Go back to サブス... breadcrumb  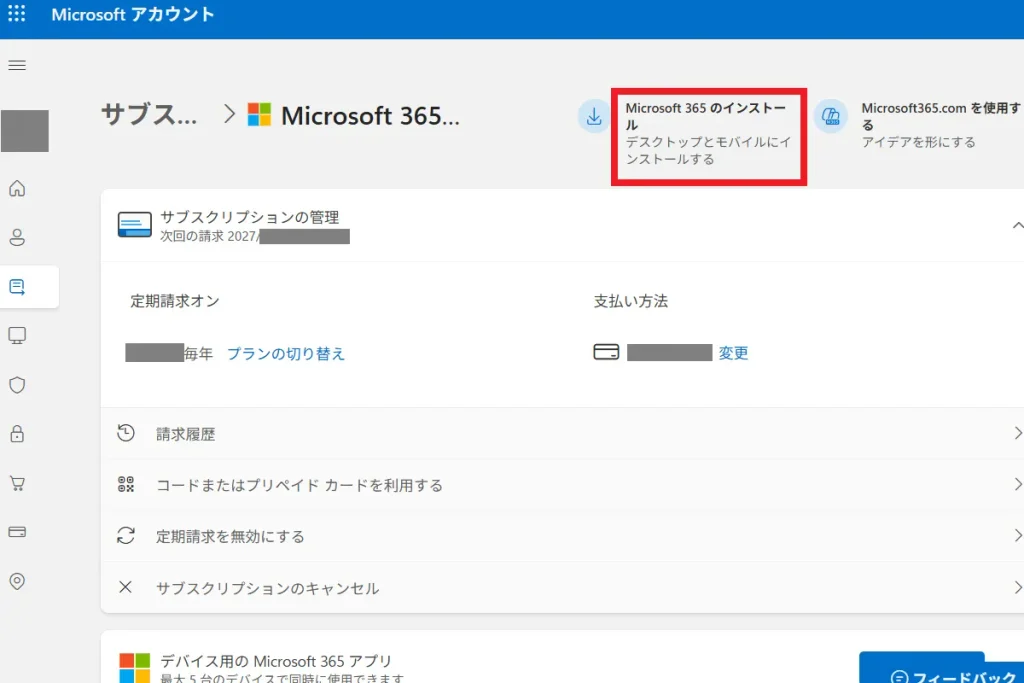tap(149, 114)
